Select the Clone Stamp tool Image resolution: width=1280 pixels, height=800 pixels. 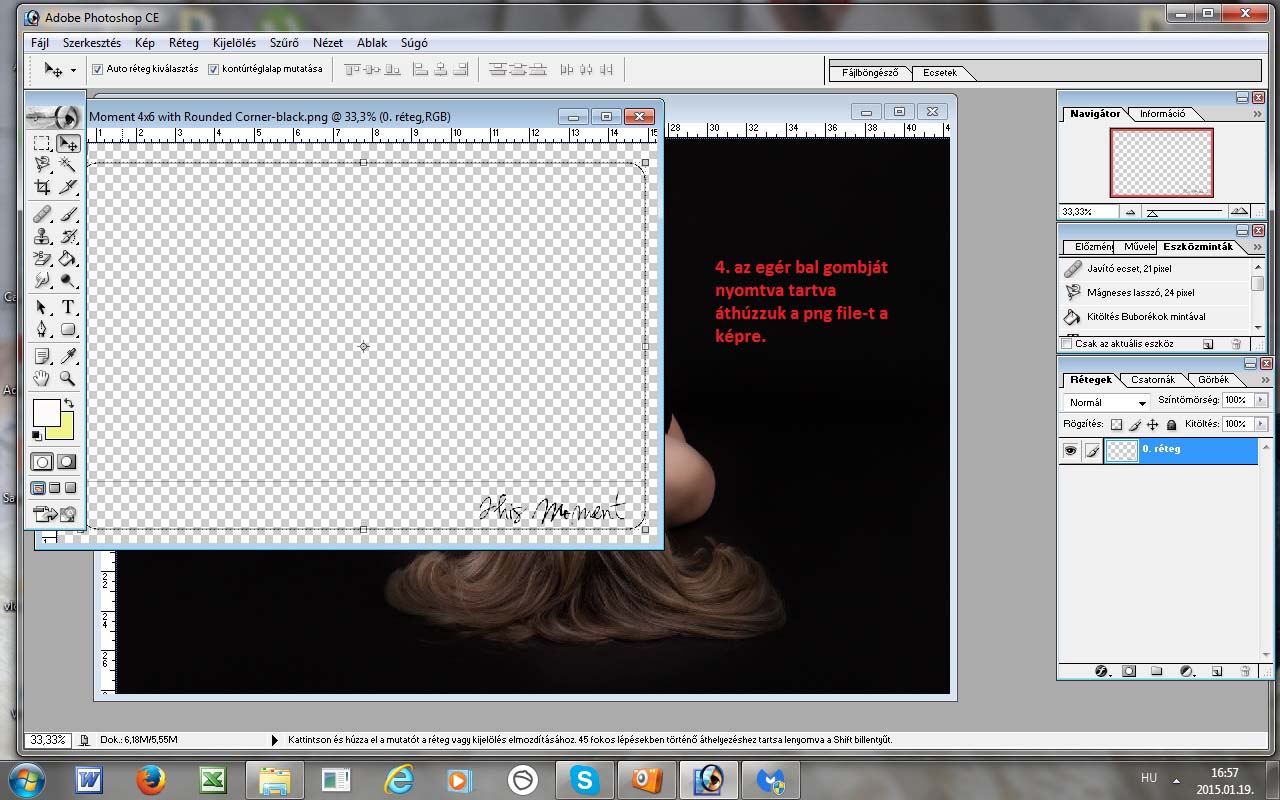coord(42,237)
